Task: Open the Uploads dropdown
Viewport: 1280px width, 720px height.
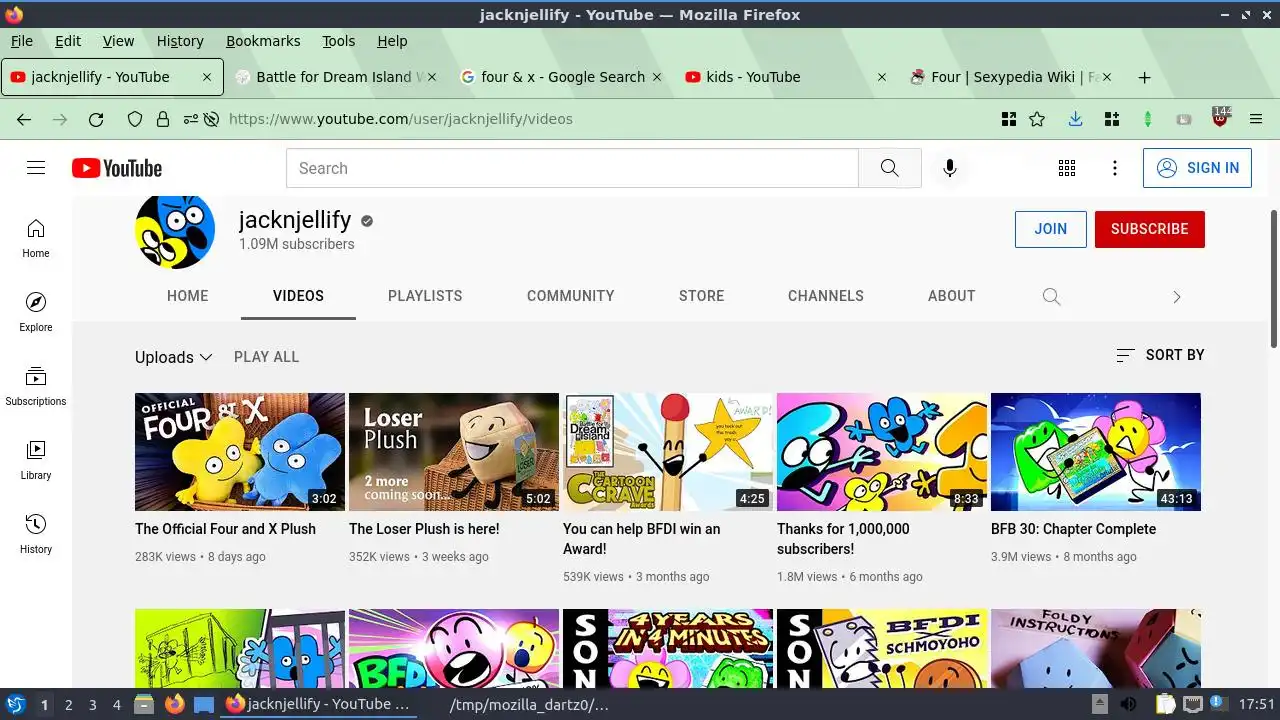Action: click(174, 357)
